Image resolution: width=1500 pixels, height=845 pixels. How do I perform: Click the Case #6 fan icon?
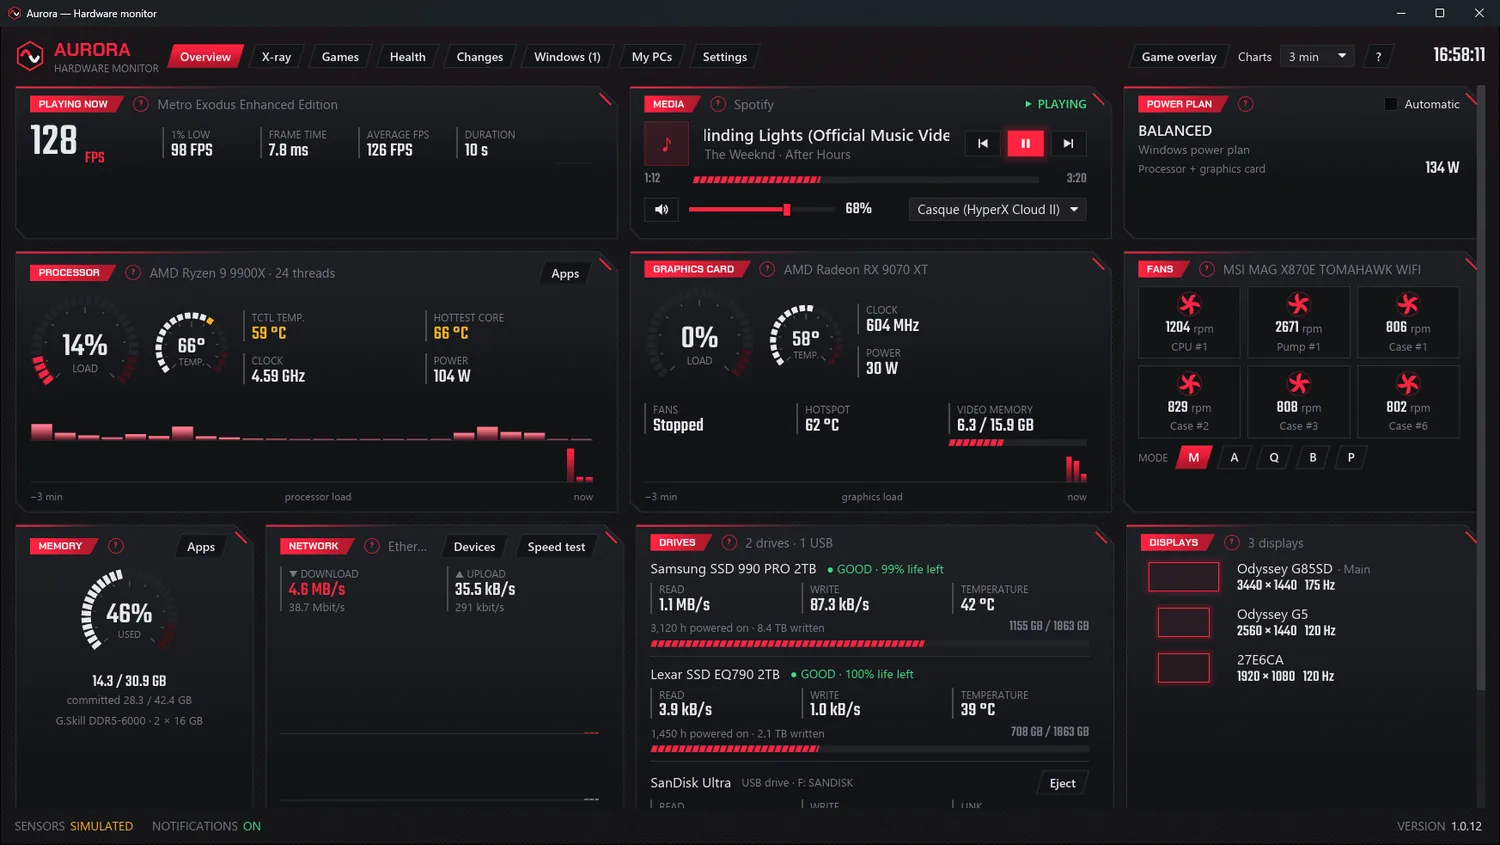point(1408,384)
